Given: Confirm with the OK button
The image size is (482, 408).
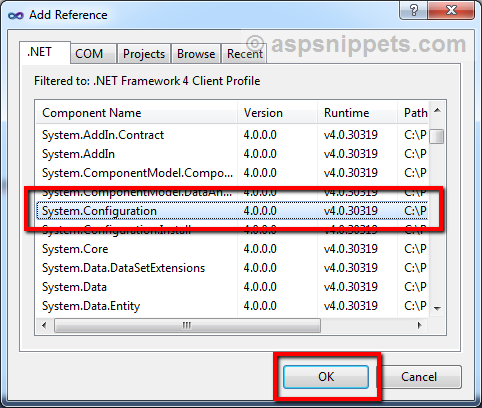Looking at the screenshot, I should (326, 377).
